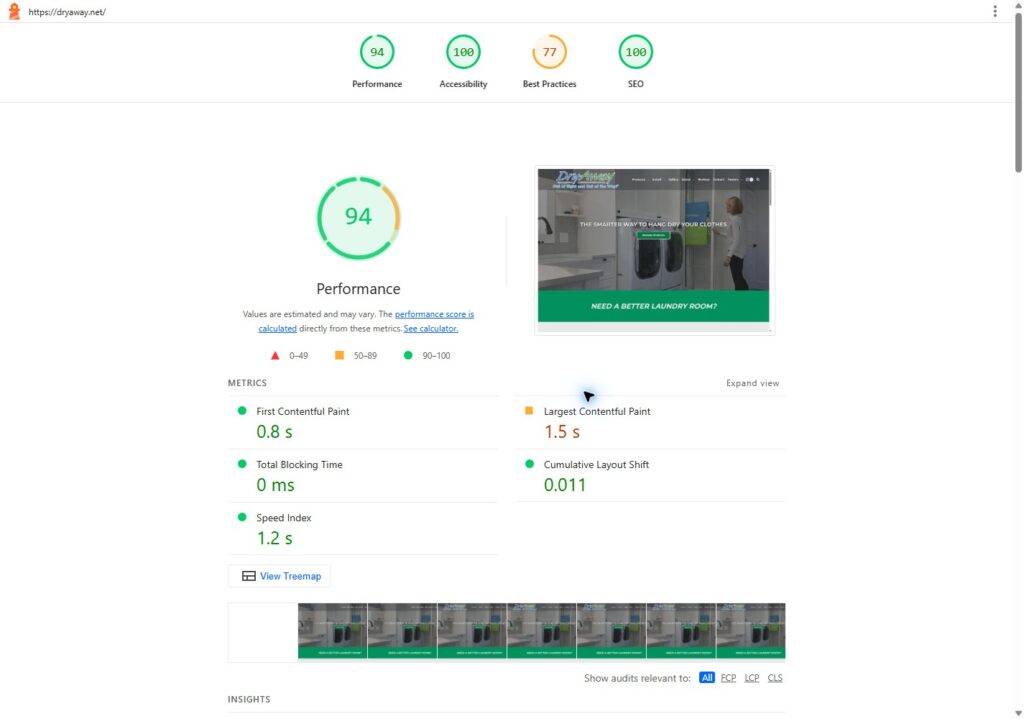1024x719 pixels.
Task: Click the Performance label under the top gauge
Action: tap(377, 84)
